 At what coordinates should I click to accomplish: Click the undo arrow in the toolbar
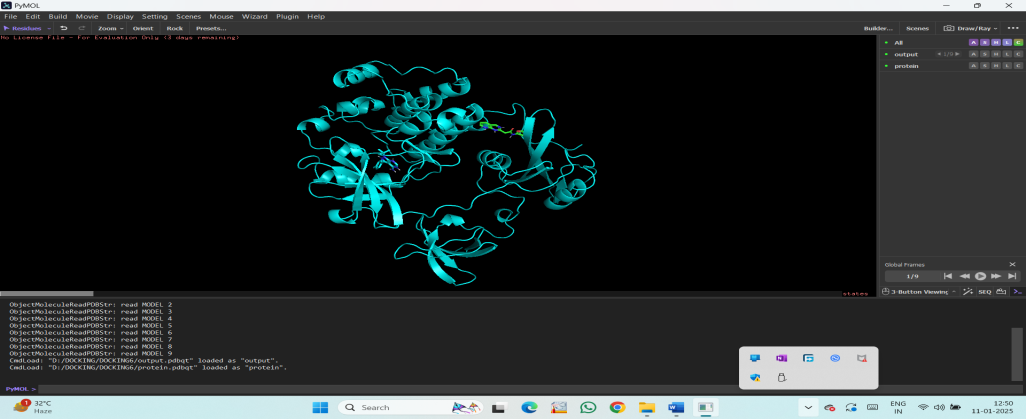coord(63,28)
